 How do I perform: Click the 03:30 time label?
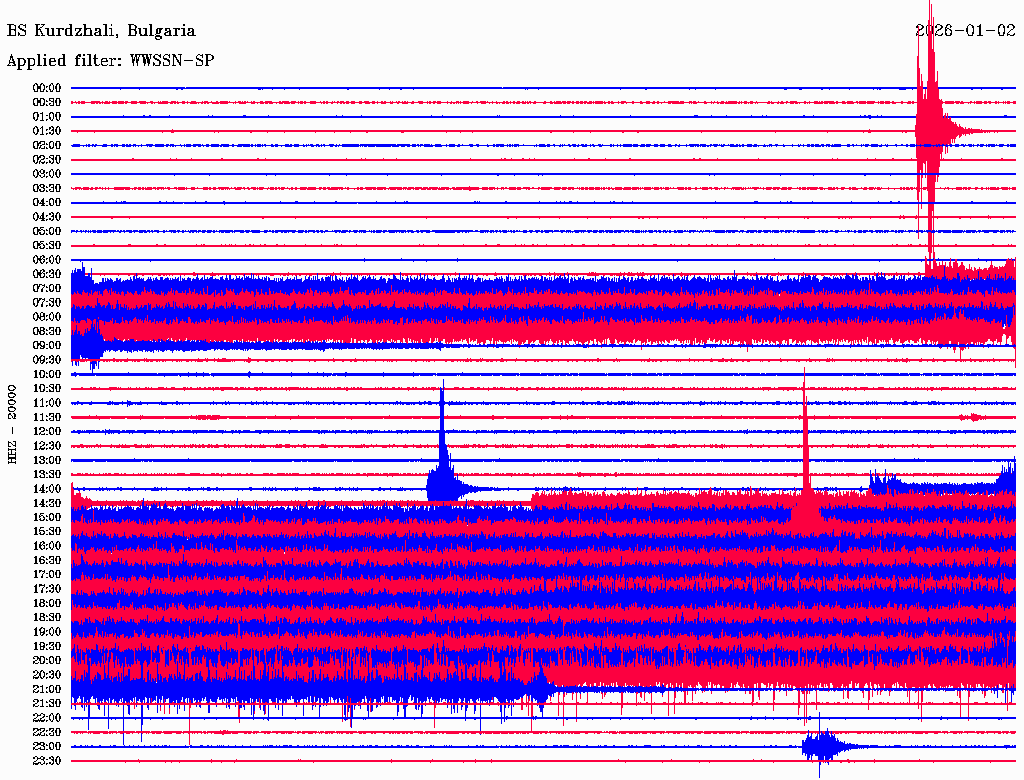(47, 188)
